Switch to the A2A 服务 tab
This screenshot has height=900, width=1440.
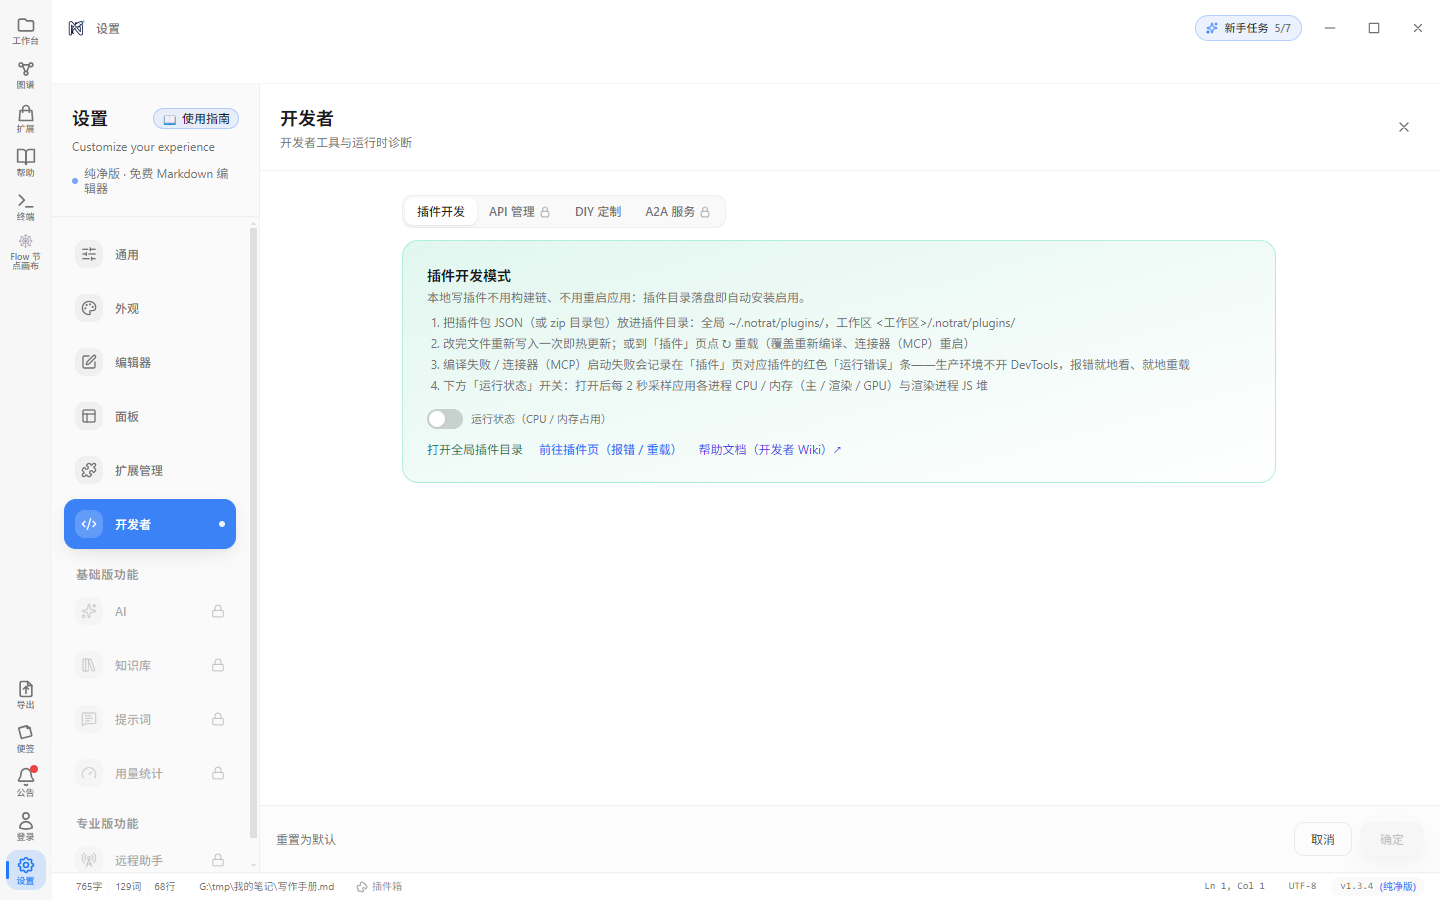[x=677, y=212]
